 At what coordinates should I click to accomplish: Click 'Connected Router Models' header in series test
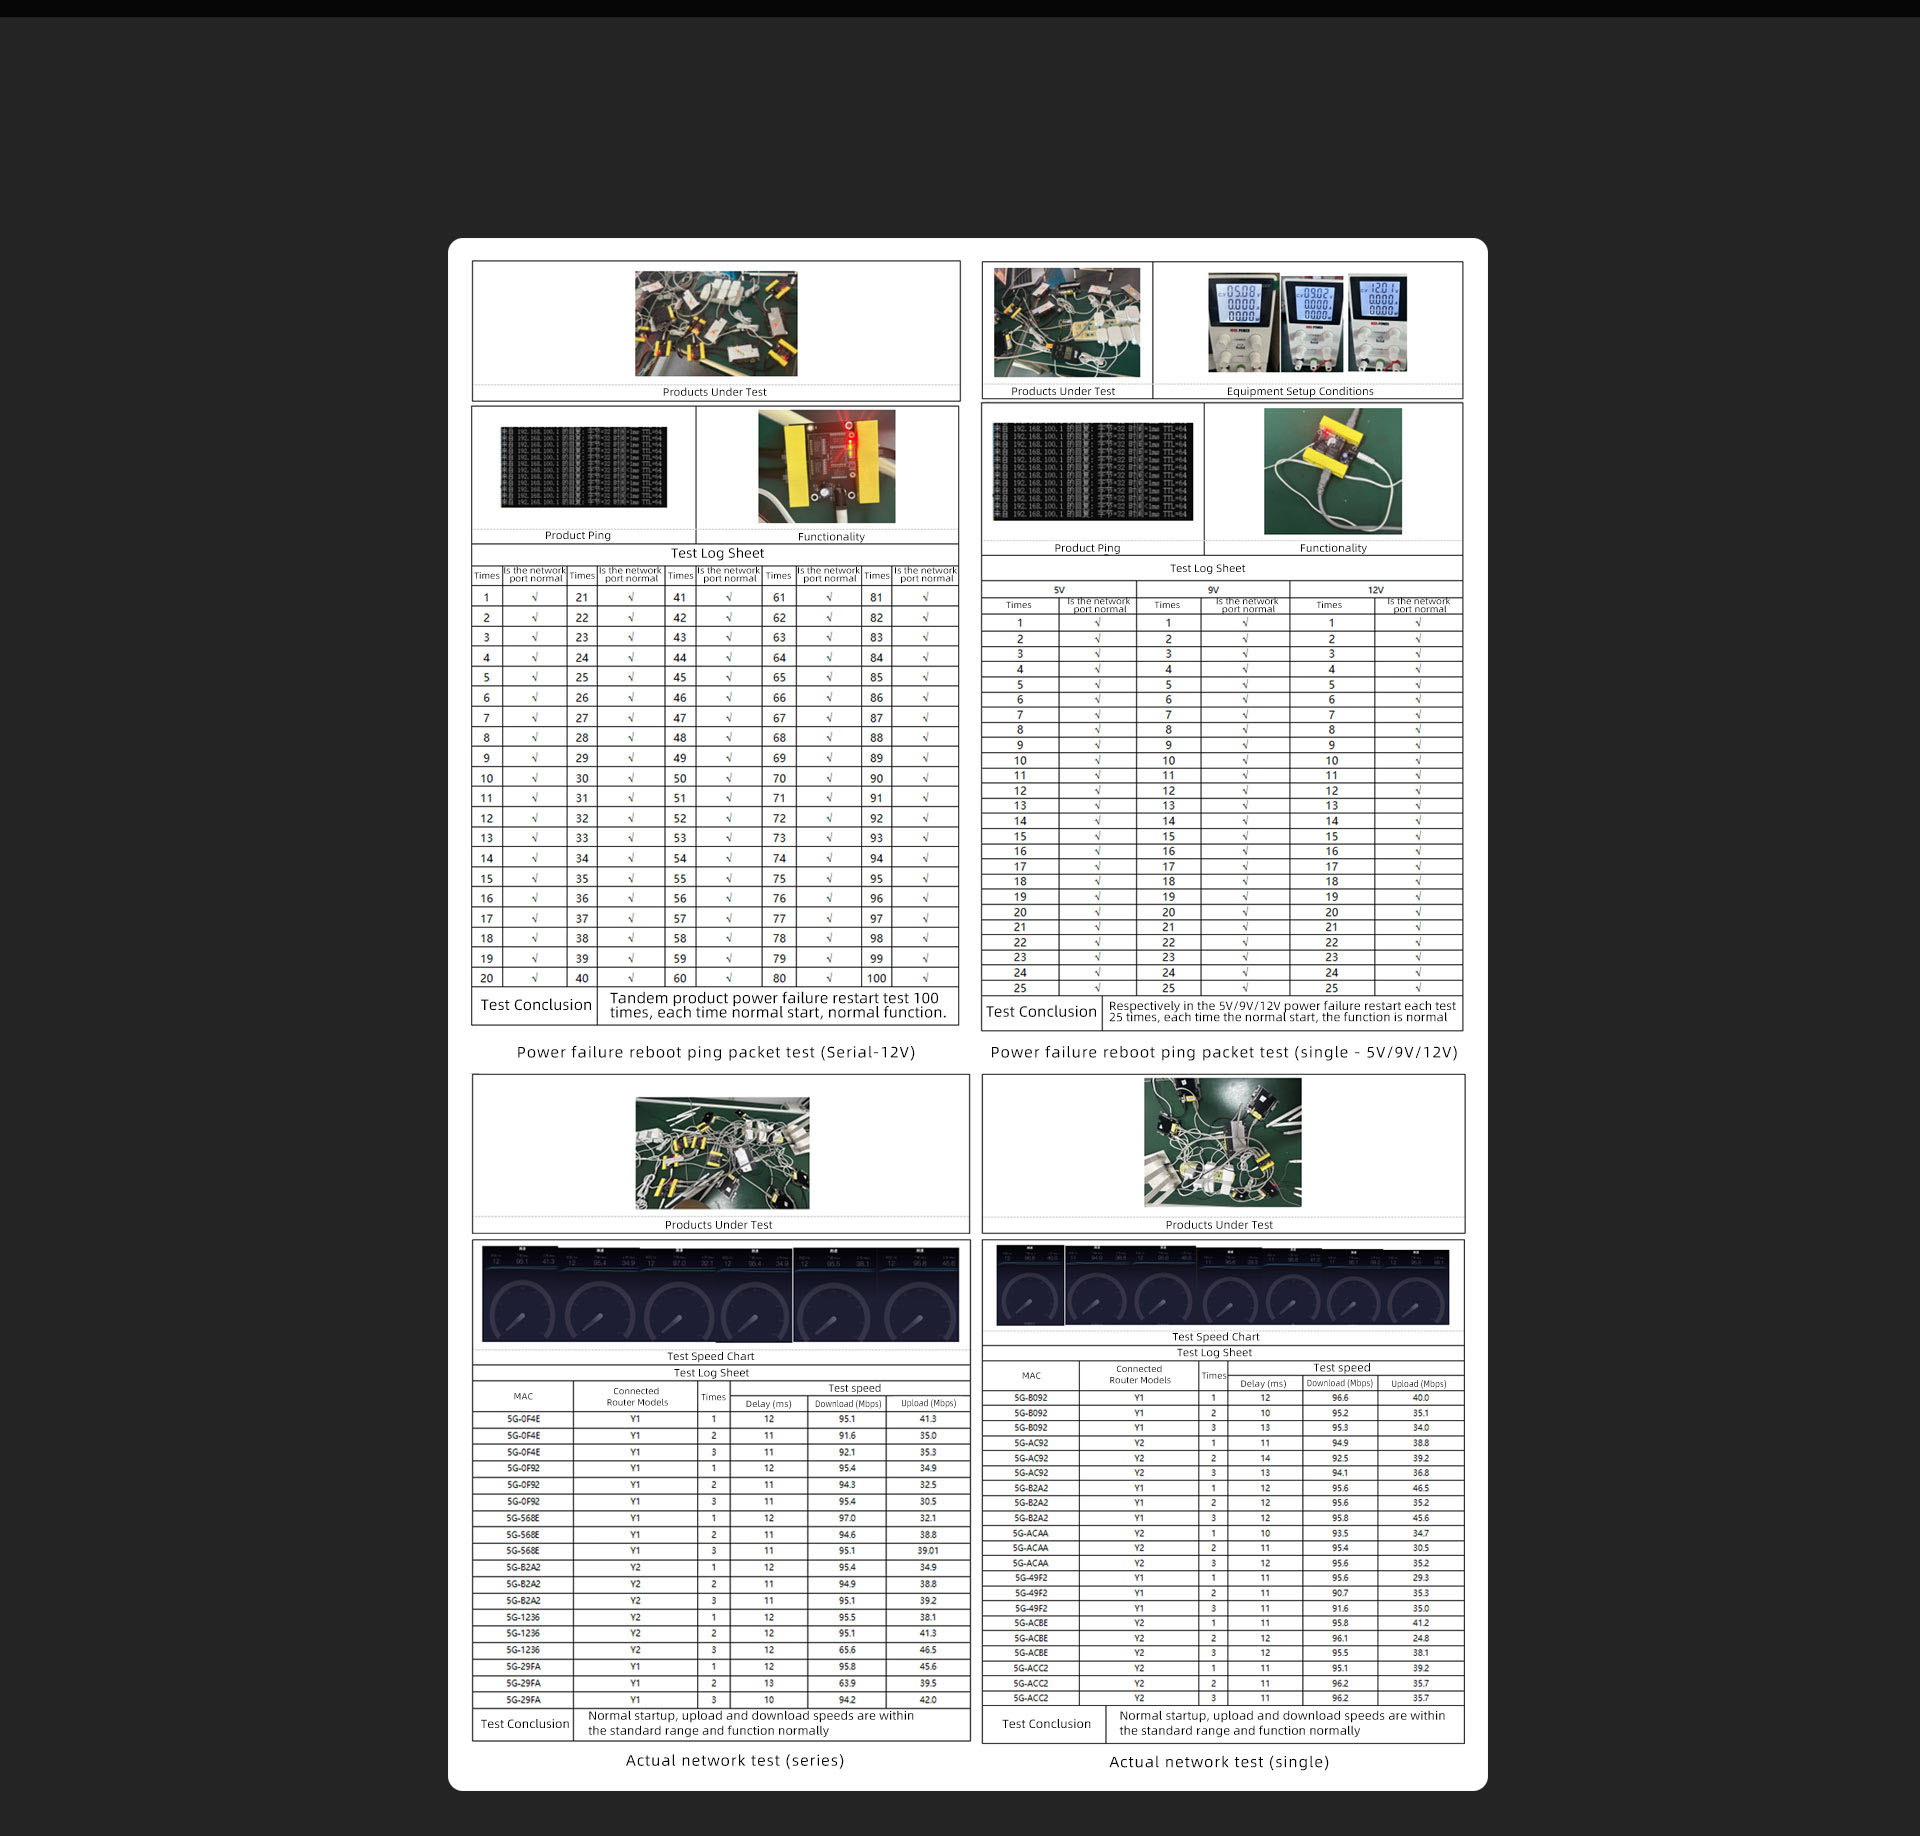(637, 1397)
